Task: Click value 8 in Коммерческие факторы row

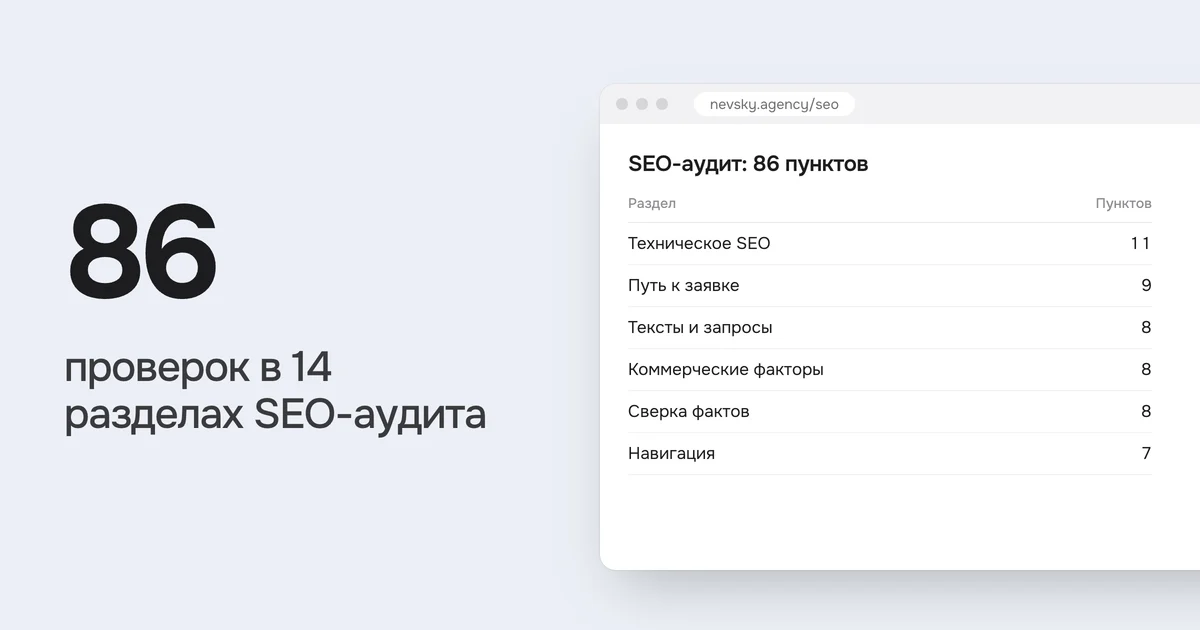Action: [x=1146, y=369]
